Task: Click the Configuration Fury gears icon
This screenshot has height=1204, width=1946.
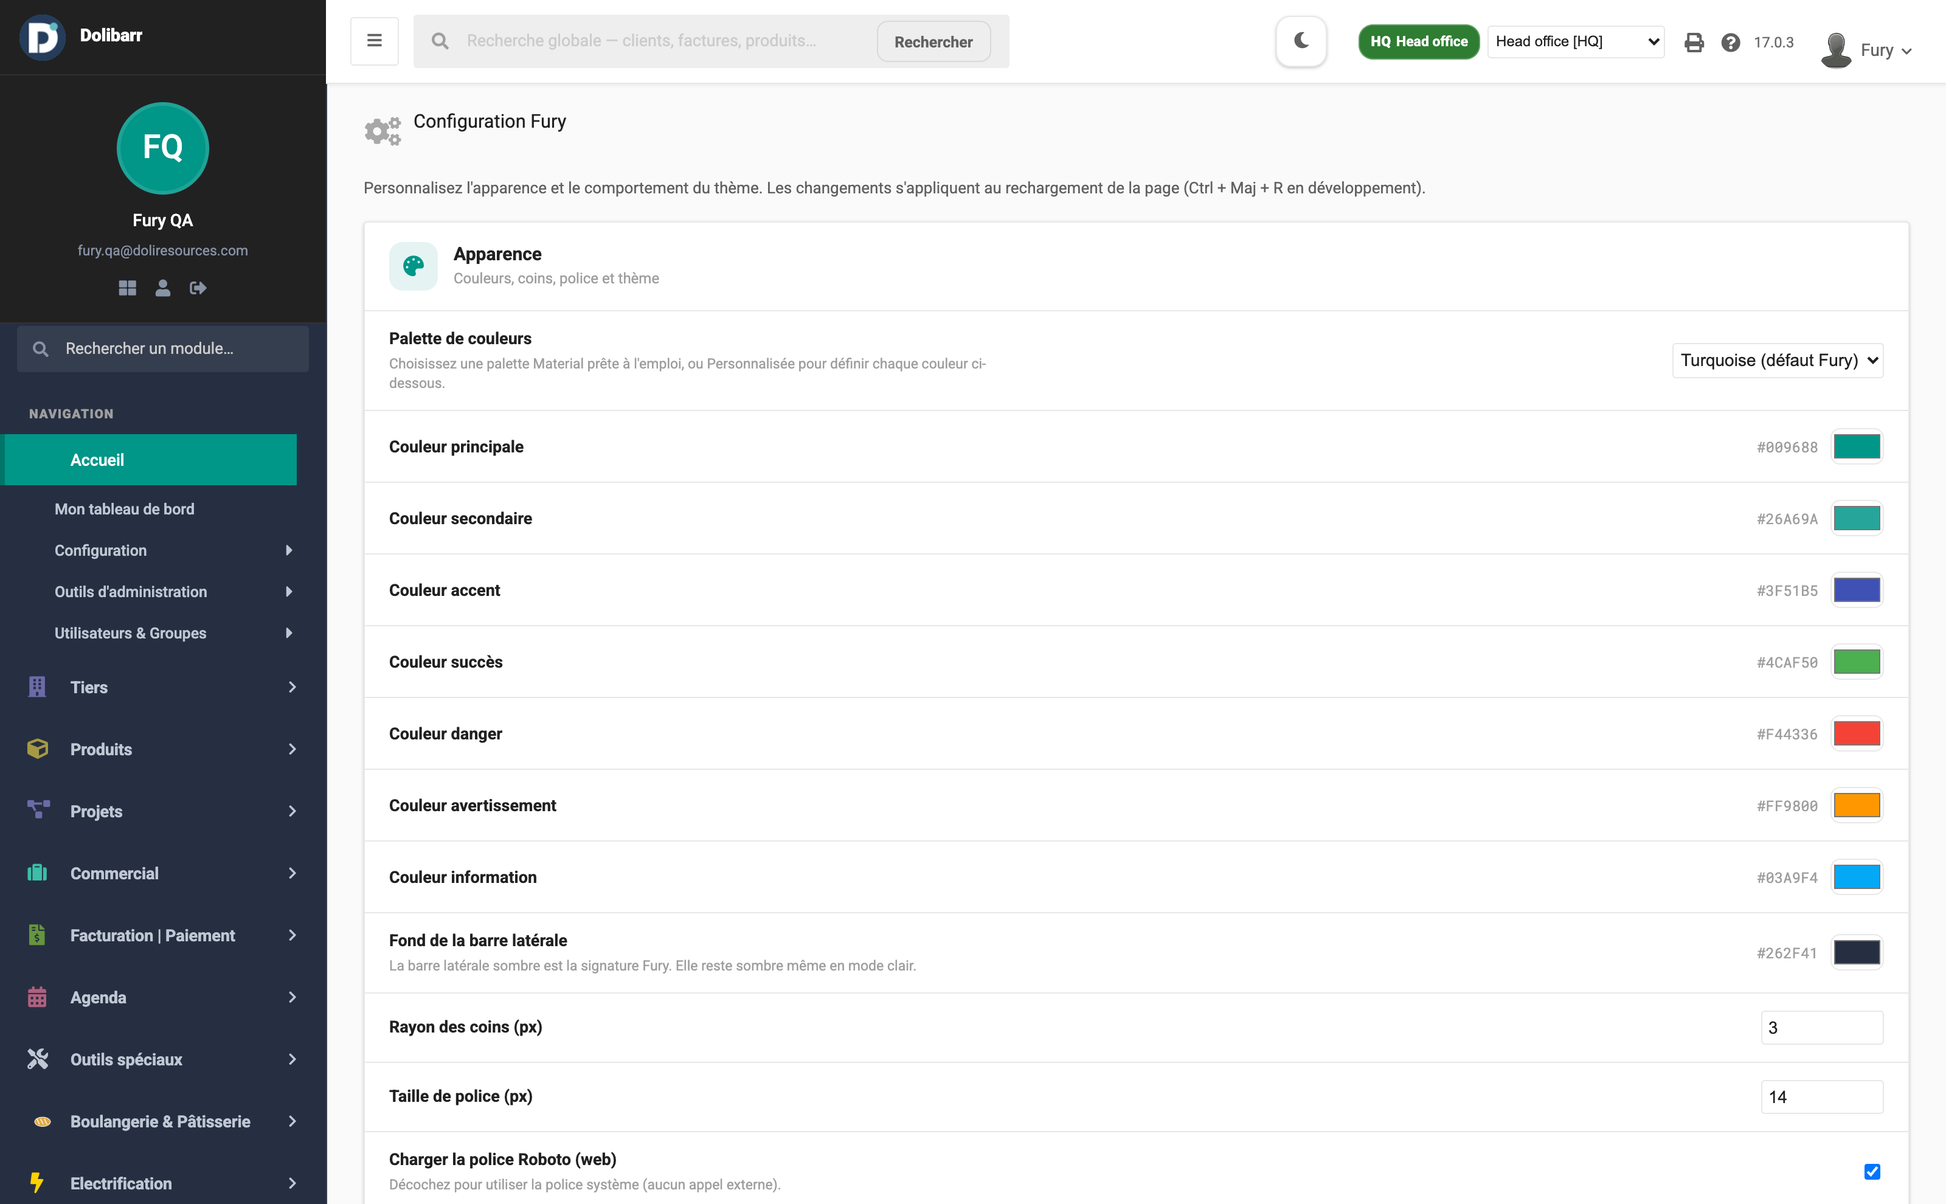Action: [382, 131]
